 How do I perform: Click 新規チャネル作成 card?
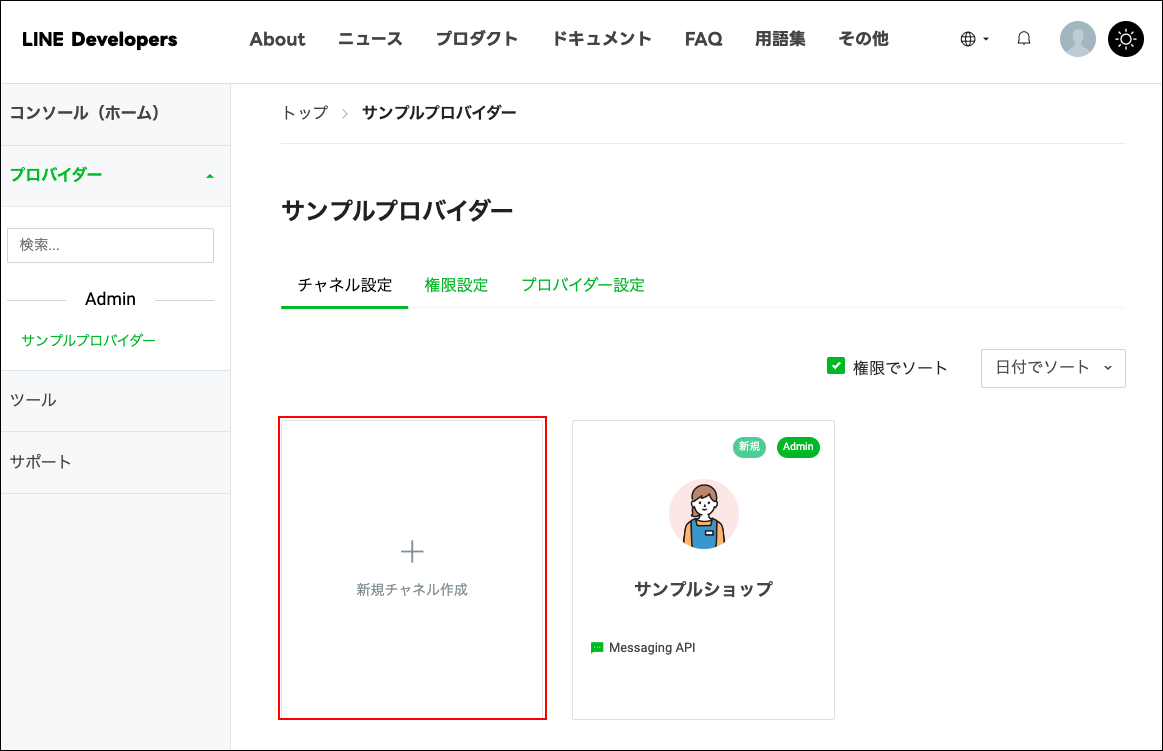[x=412, y=569]
